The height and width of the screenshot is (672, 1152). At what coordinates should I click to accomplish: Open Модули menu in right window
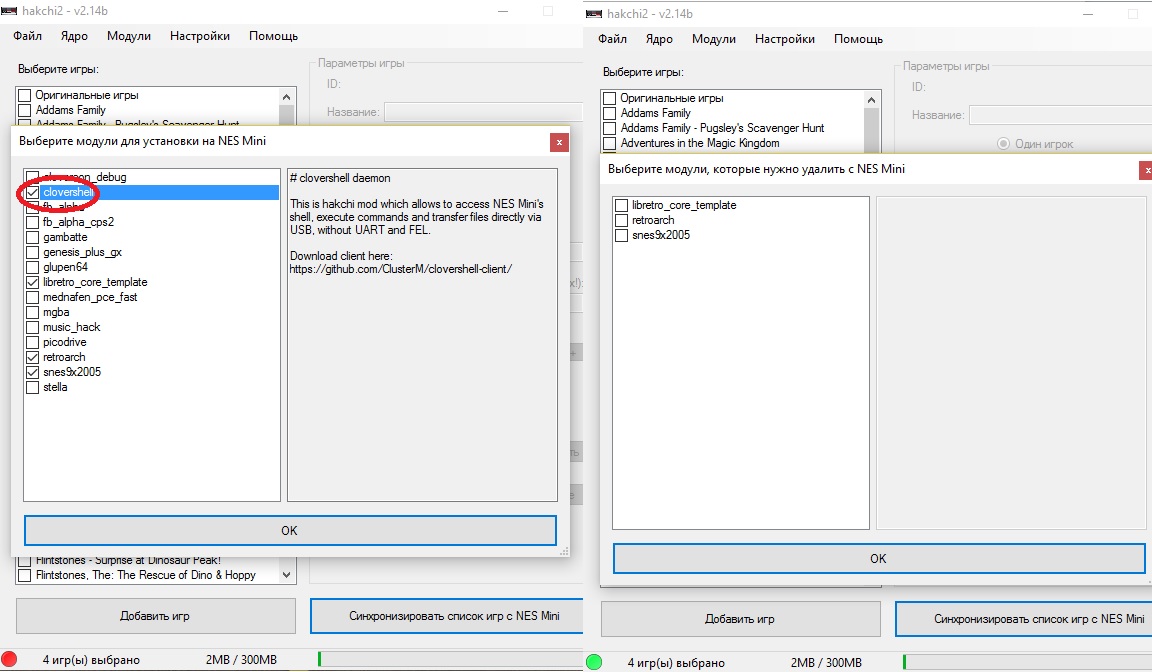point(713,39)
